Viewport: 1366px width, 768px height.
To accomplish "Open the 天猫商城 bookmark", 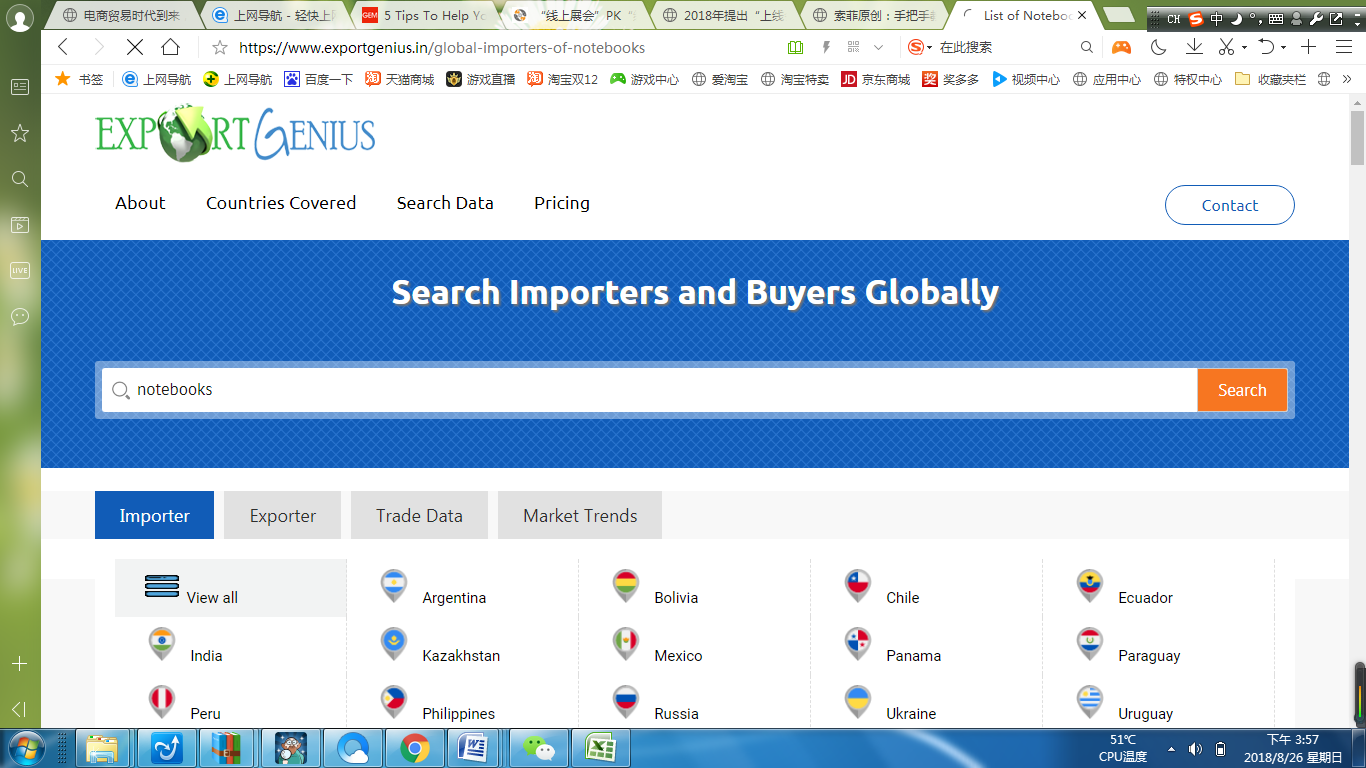I will click(399, 79).
